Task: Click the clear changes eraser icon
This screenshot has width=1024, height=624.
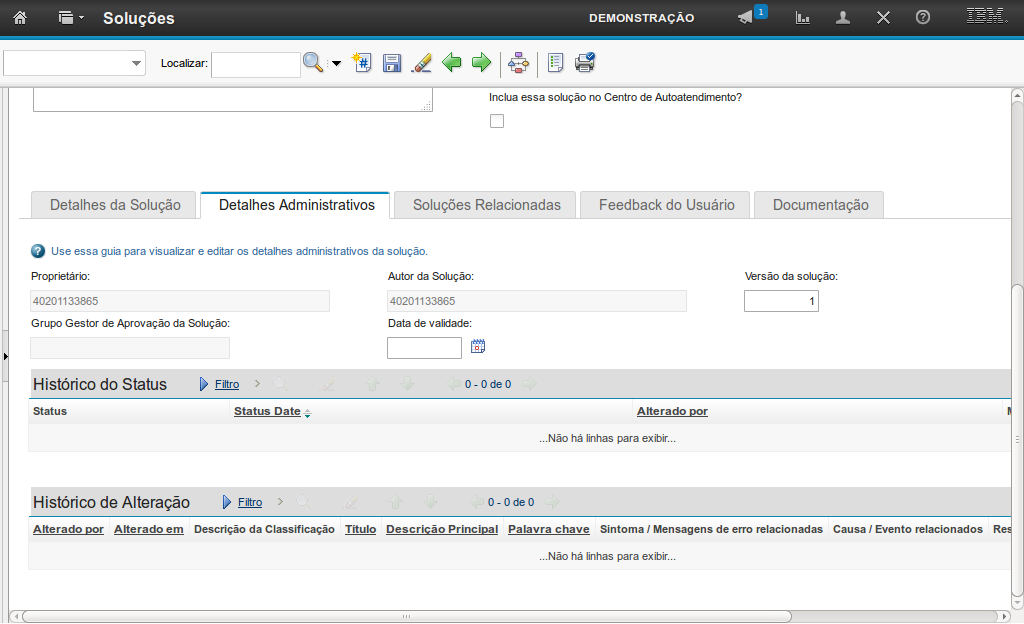Action: point(422,63)
